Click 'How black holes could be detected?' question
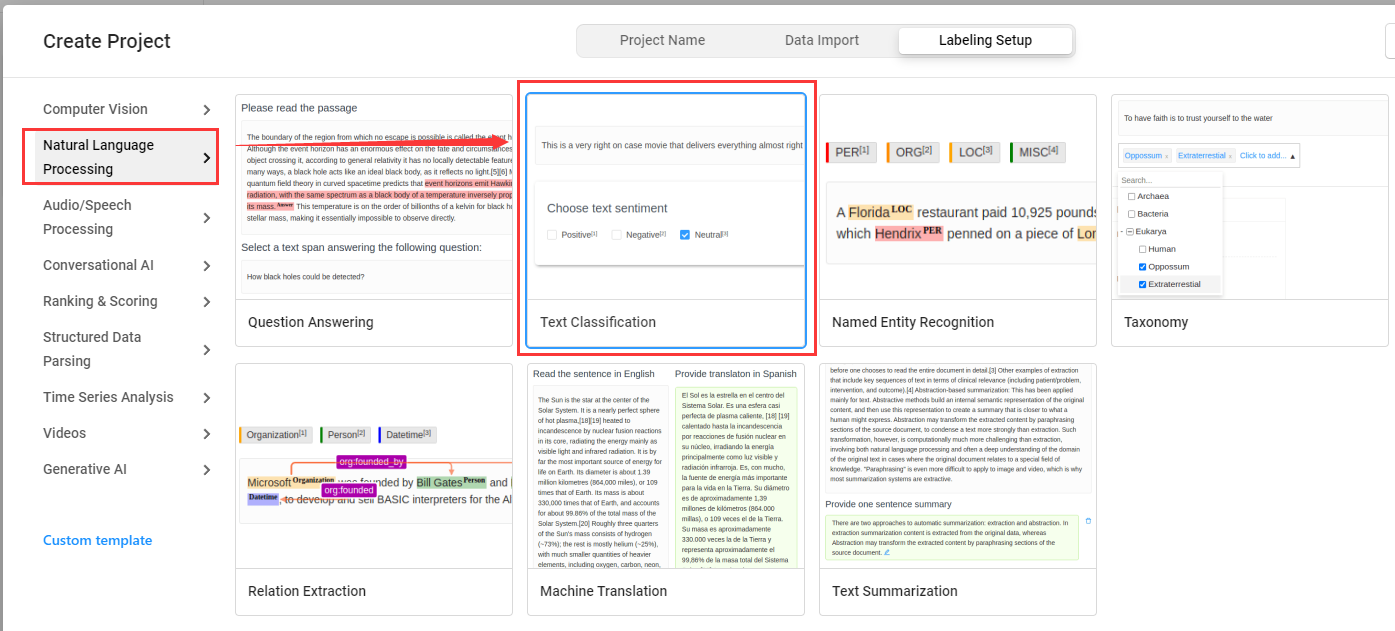The image size is (1395, 631). coord(306,276)
